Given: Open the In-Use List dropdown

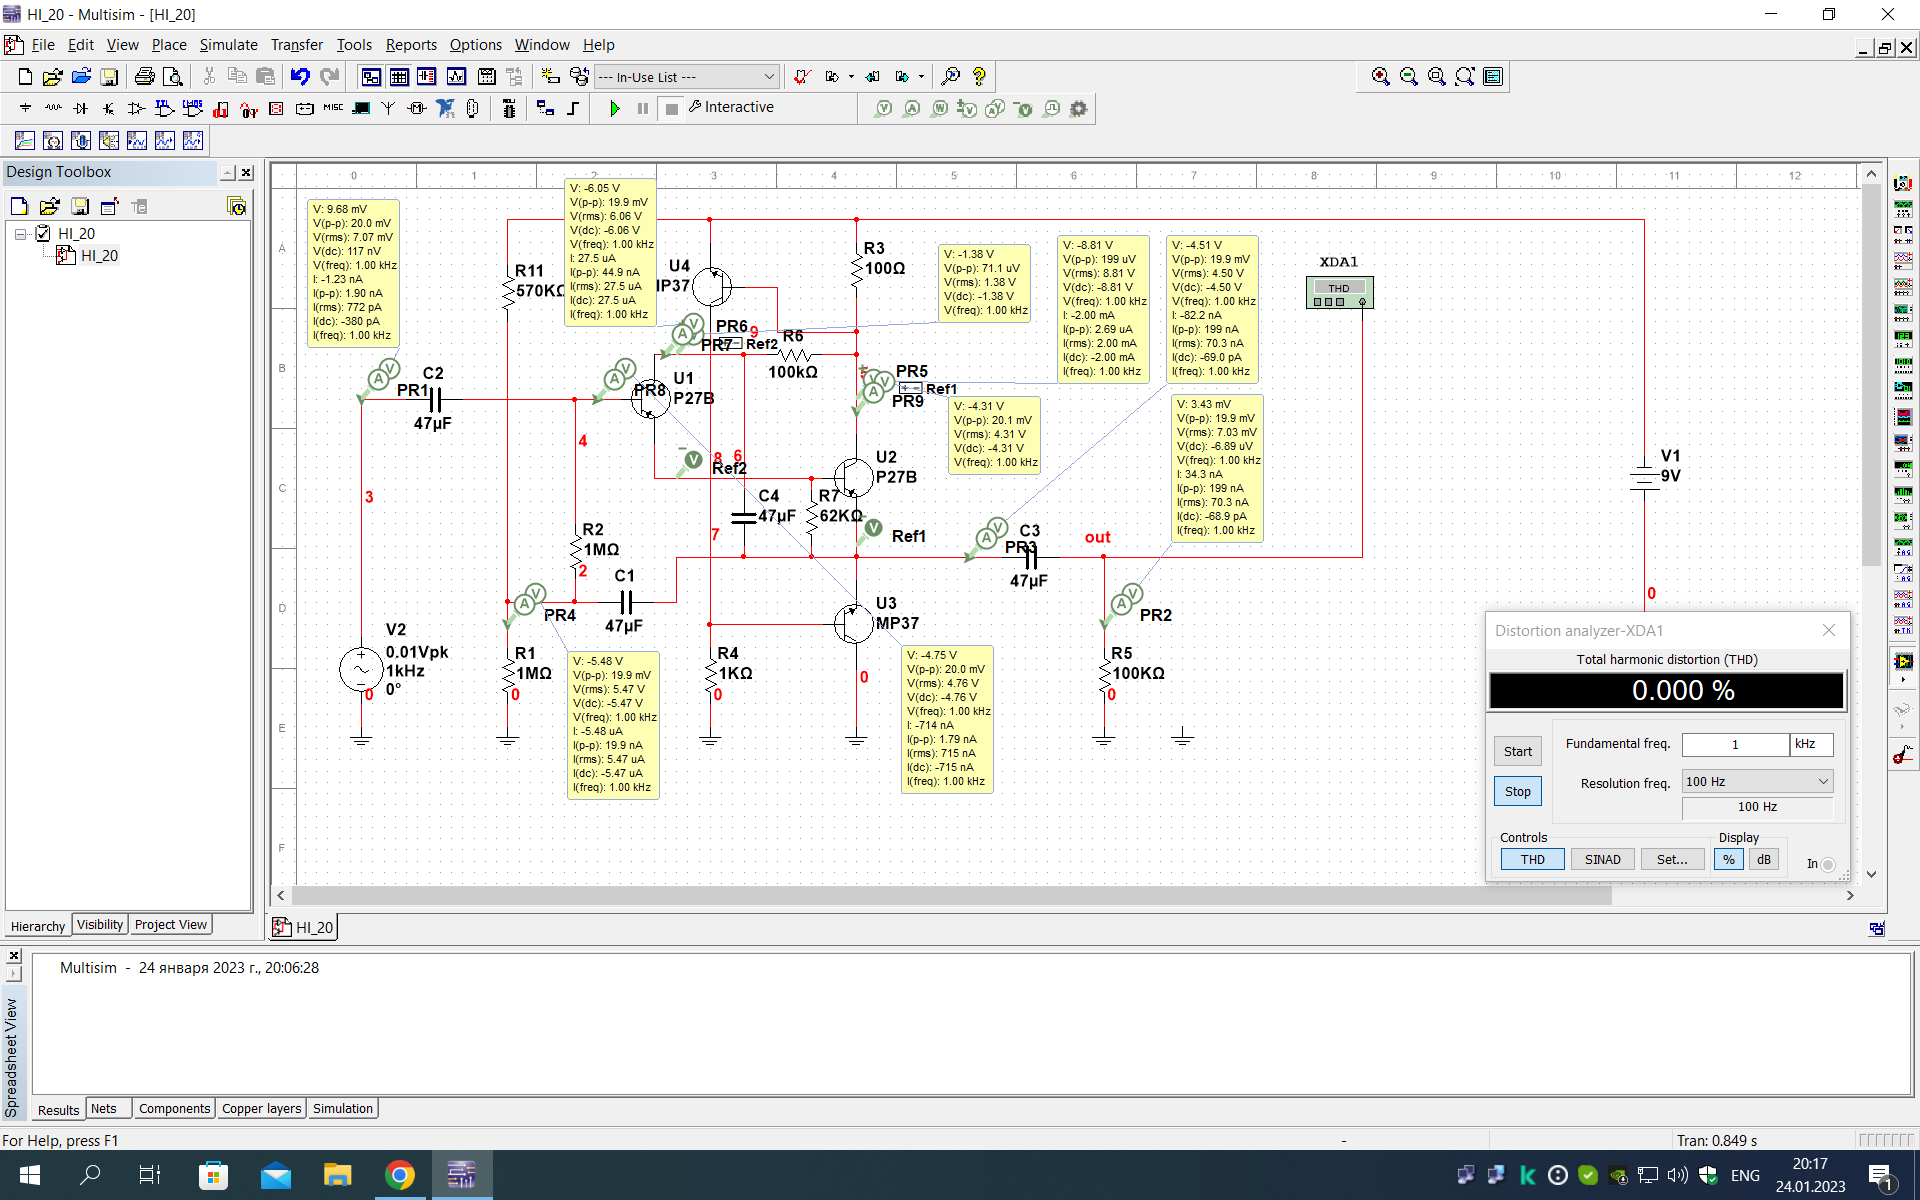Looking at the screenshot, I should coord(687,77).
